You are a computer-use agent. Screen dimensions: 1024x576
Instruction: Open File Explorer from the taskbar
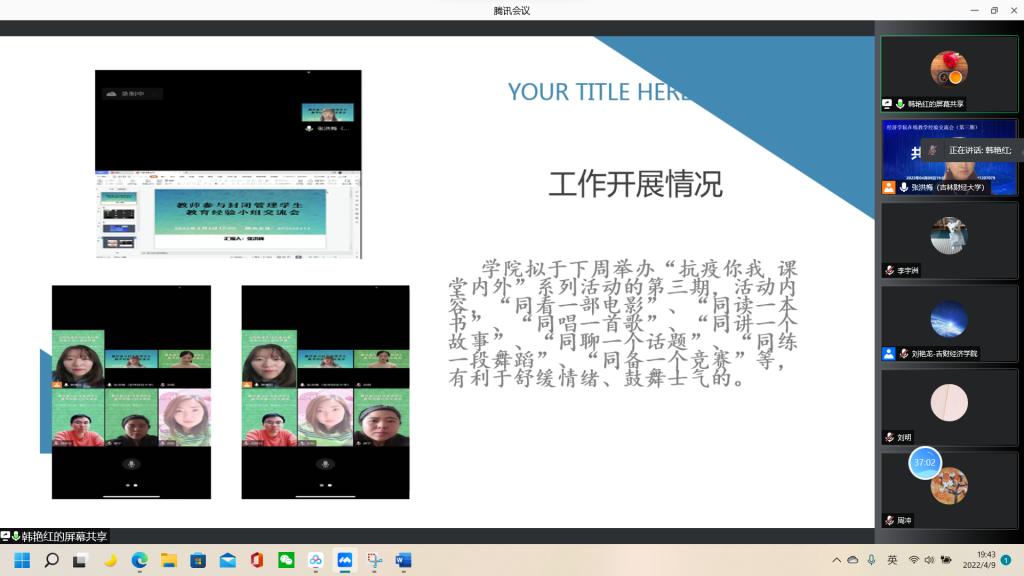pyautogui.click(x=169, y=560)
